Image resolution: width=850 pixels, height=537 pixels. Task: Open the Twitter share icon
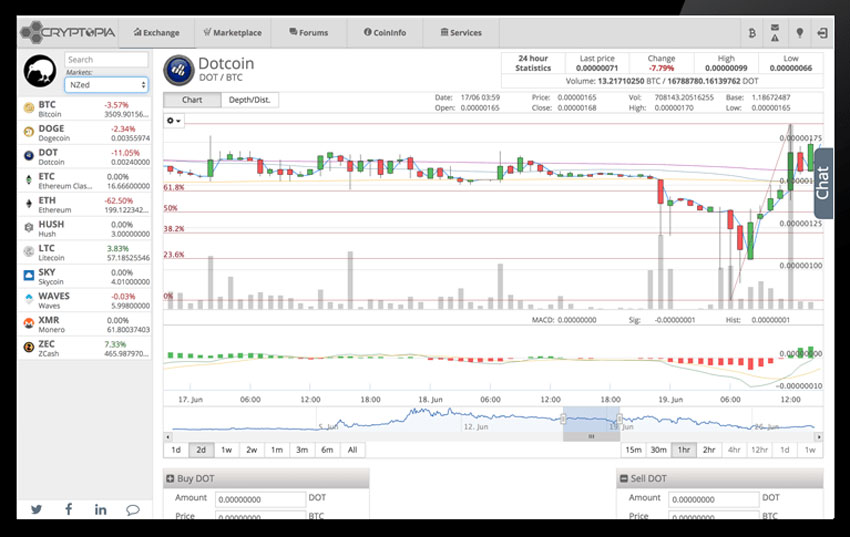(36, 509)
